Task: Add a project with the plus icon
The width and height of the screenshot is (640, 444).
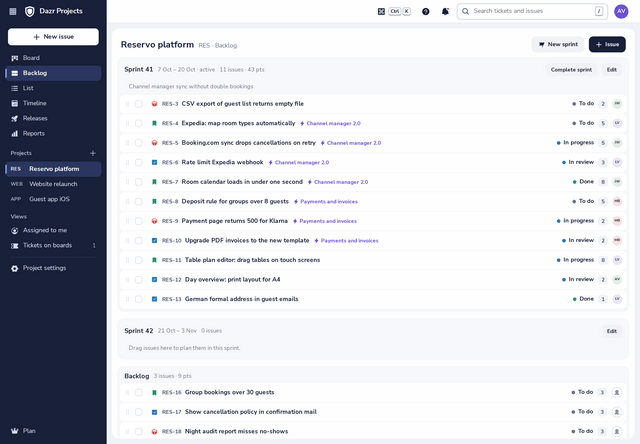Action: (93, 153)
